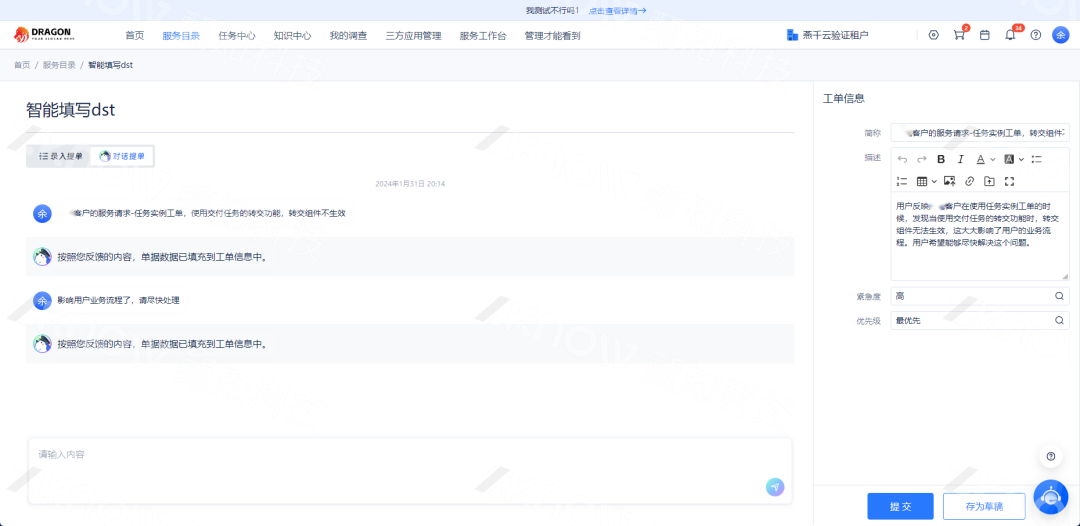Switch to the 录入提单 mode
This screenshot has height=526, width=1080.
pyautogui.click(x=60, y=156)
